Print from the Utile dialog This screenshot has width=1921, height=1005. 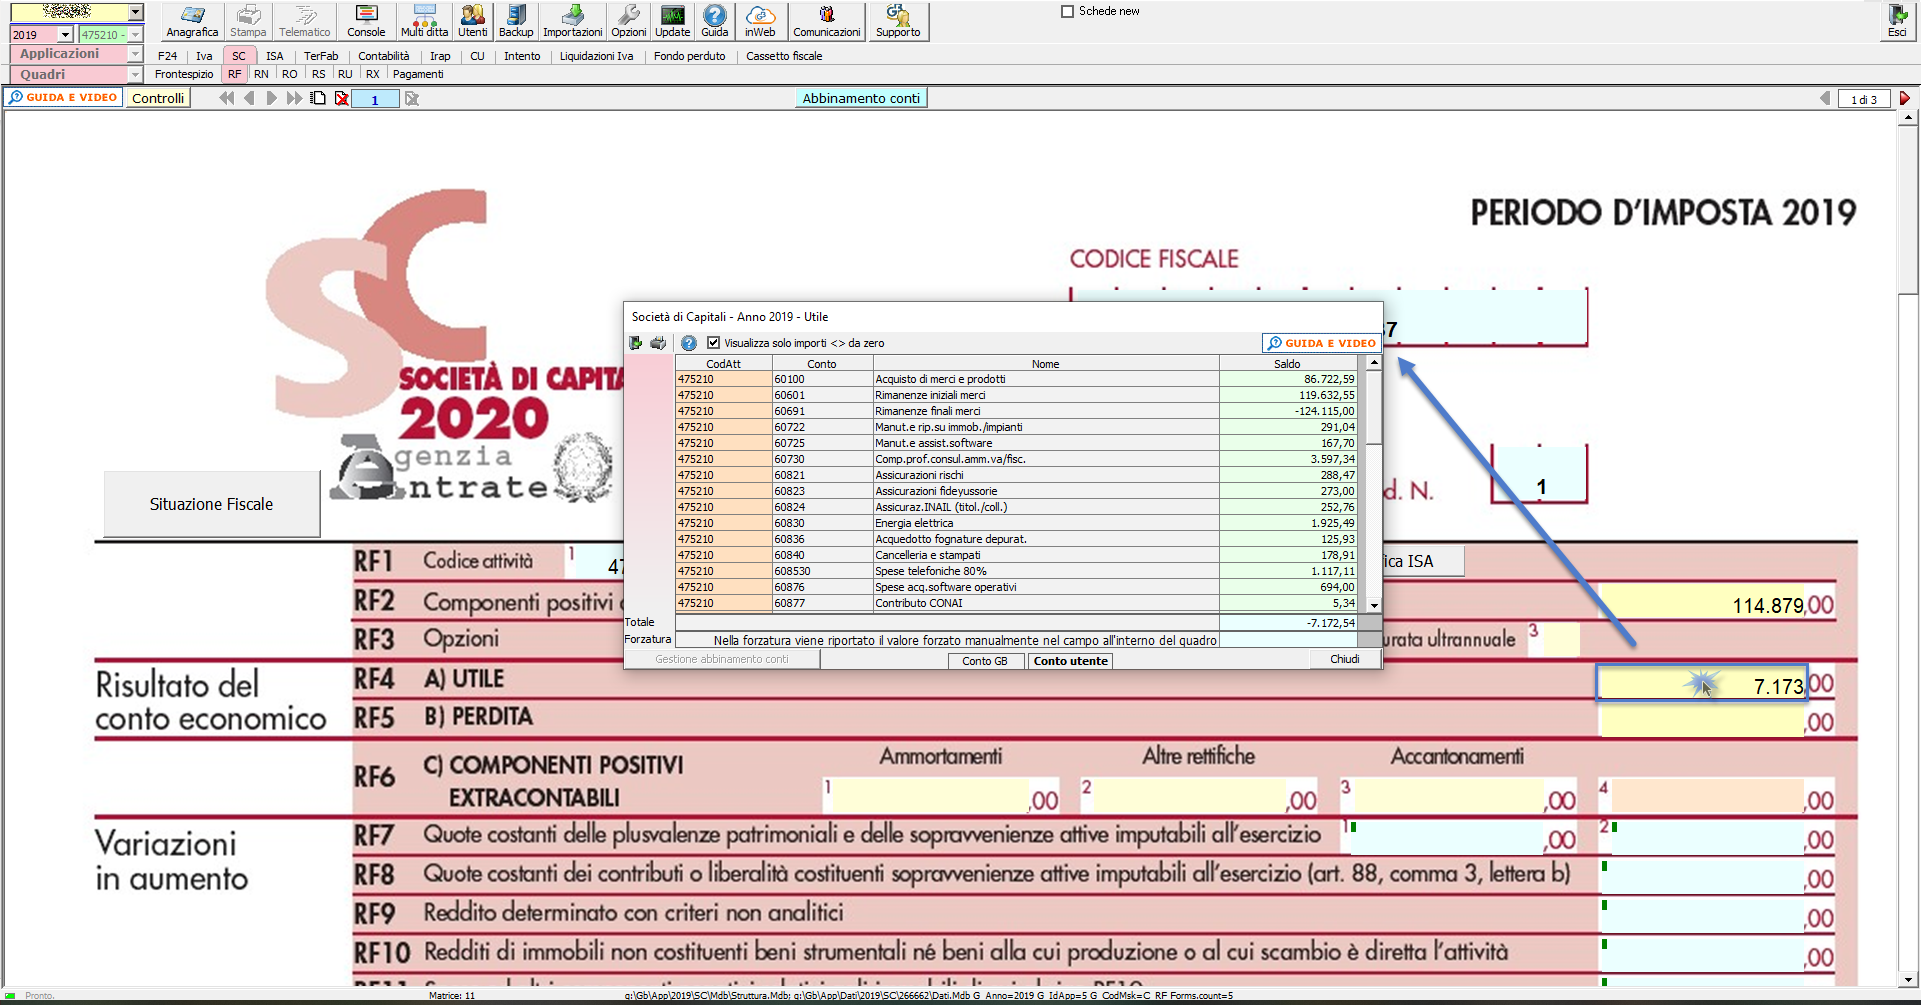point(658,343)
